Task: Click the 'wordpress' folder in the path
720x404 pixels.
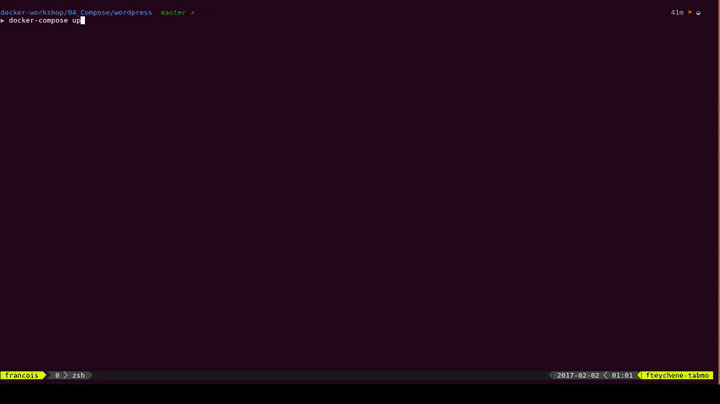Action: coord(132,12)
